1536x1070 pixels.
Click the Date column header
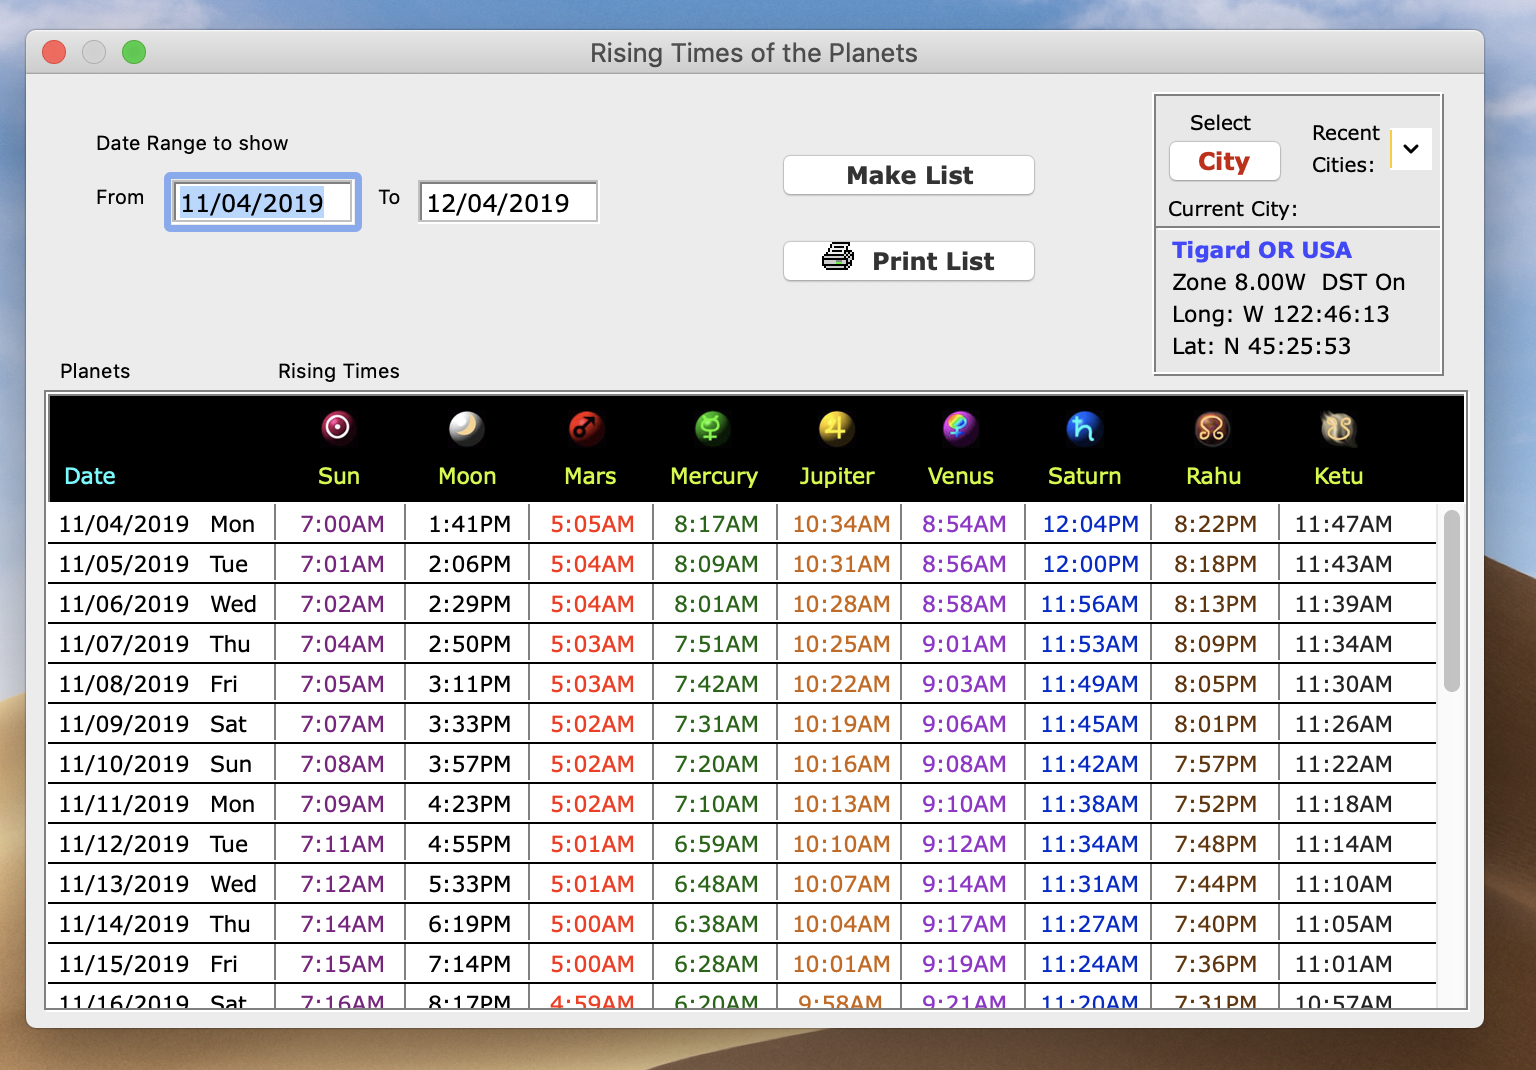[90, 476]
